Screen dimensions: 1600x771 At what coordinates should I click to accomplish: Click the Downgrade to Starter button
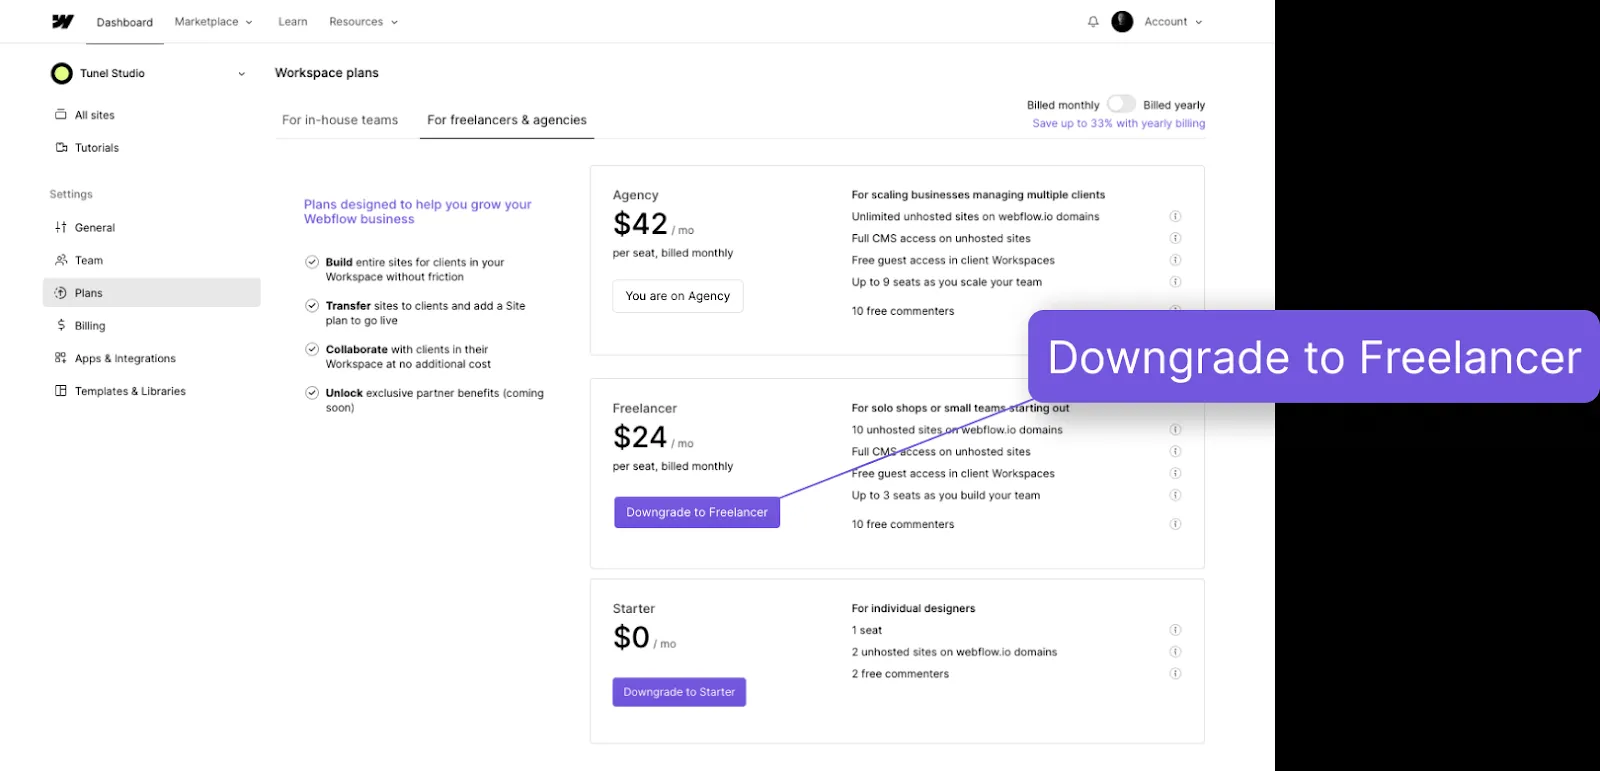click(679, 692)
